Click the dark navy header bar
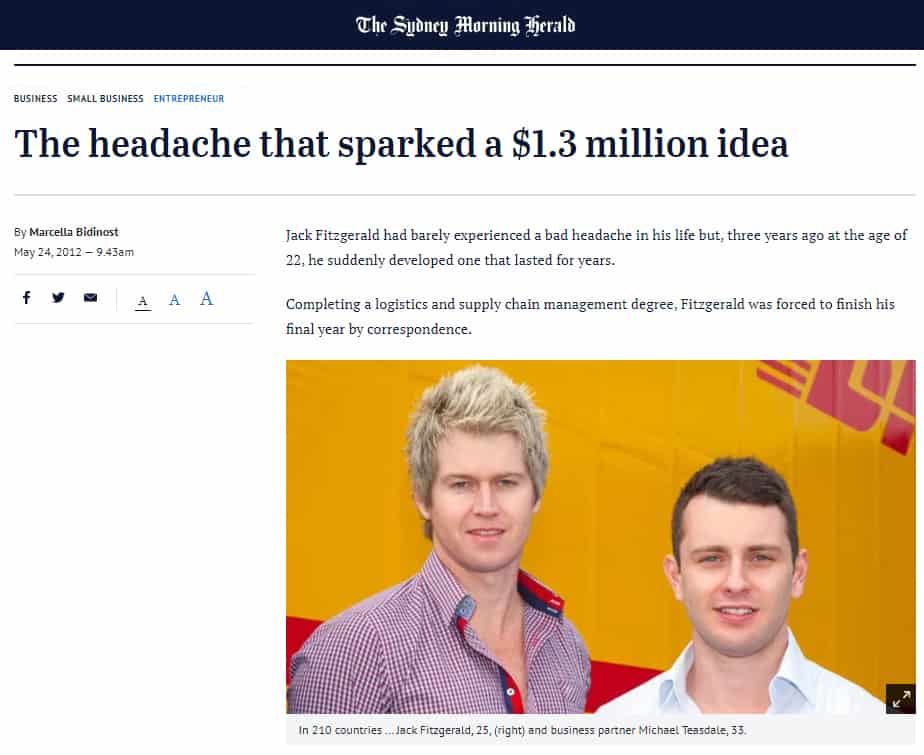This screenshot has width=924, height=755. pos(462,25)
